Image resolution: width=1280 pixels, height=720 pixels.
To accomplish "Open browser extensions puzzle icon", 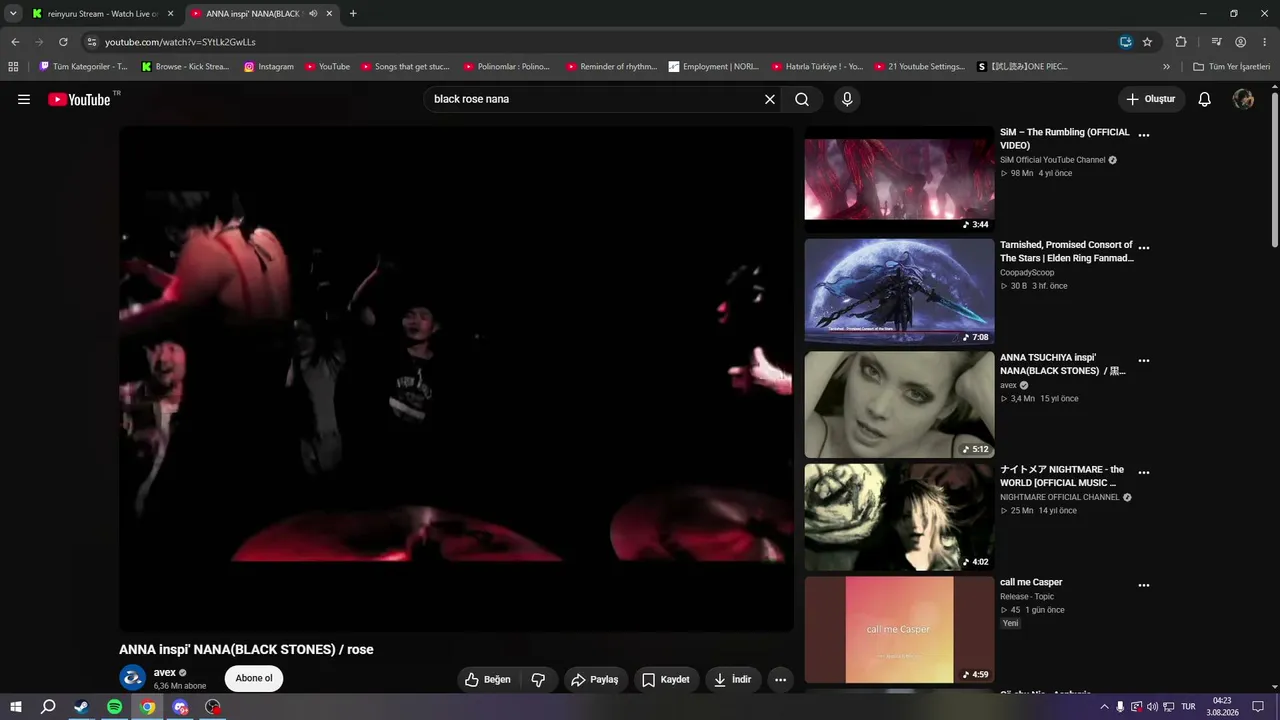I will (1181, 42).
